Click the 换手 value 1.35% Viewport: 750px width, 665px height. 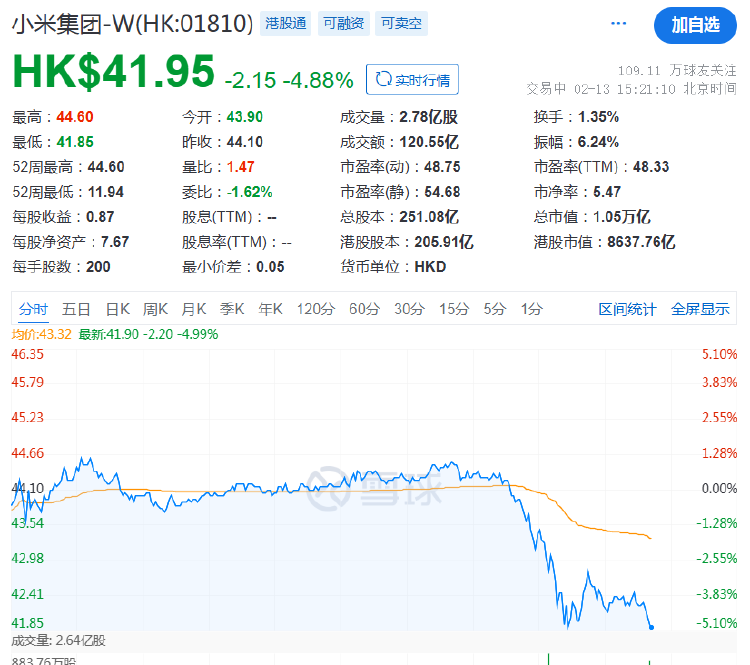(598, 117)
